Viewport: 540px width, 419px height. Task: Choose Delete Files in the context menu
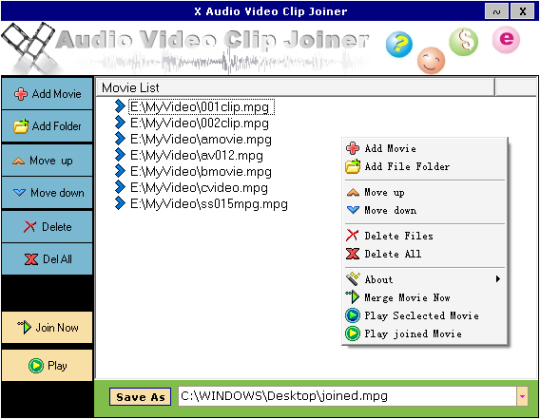click(425, 236)
